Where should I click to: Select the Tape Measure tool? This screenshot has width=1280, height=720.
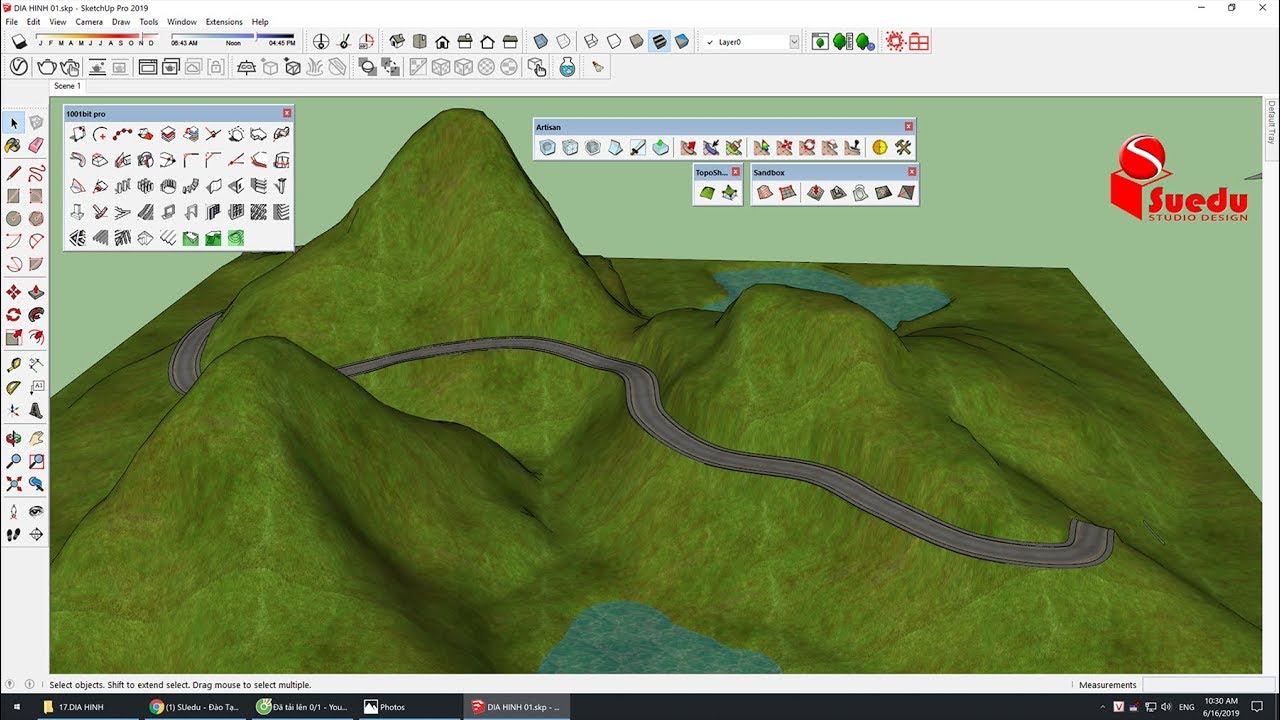click(14, 365)
